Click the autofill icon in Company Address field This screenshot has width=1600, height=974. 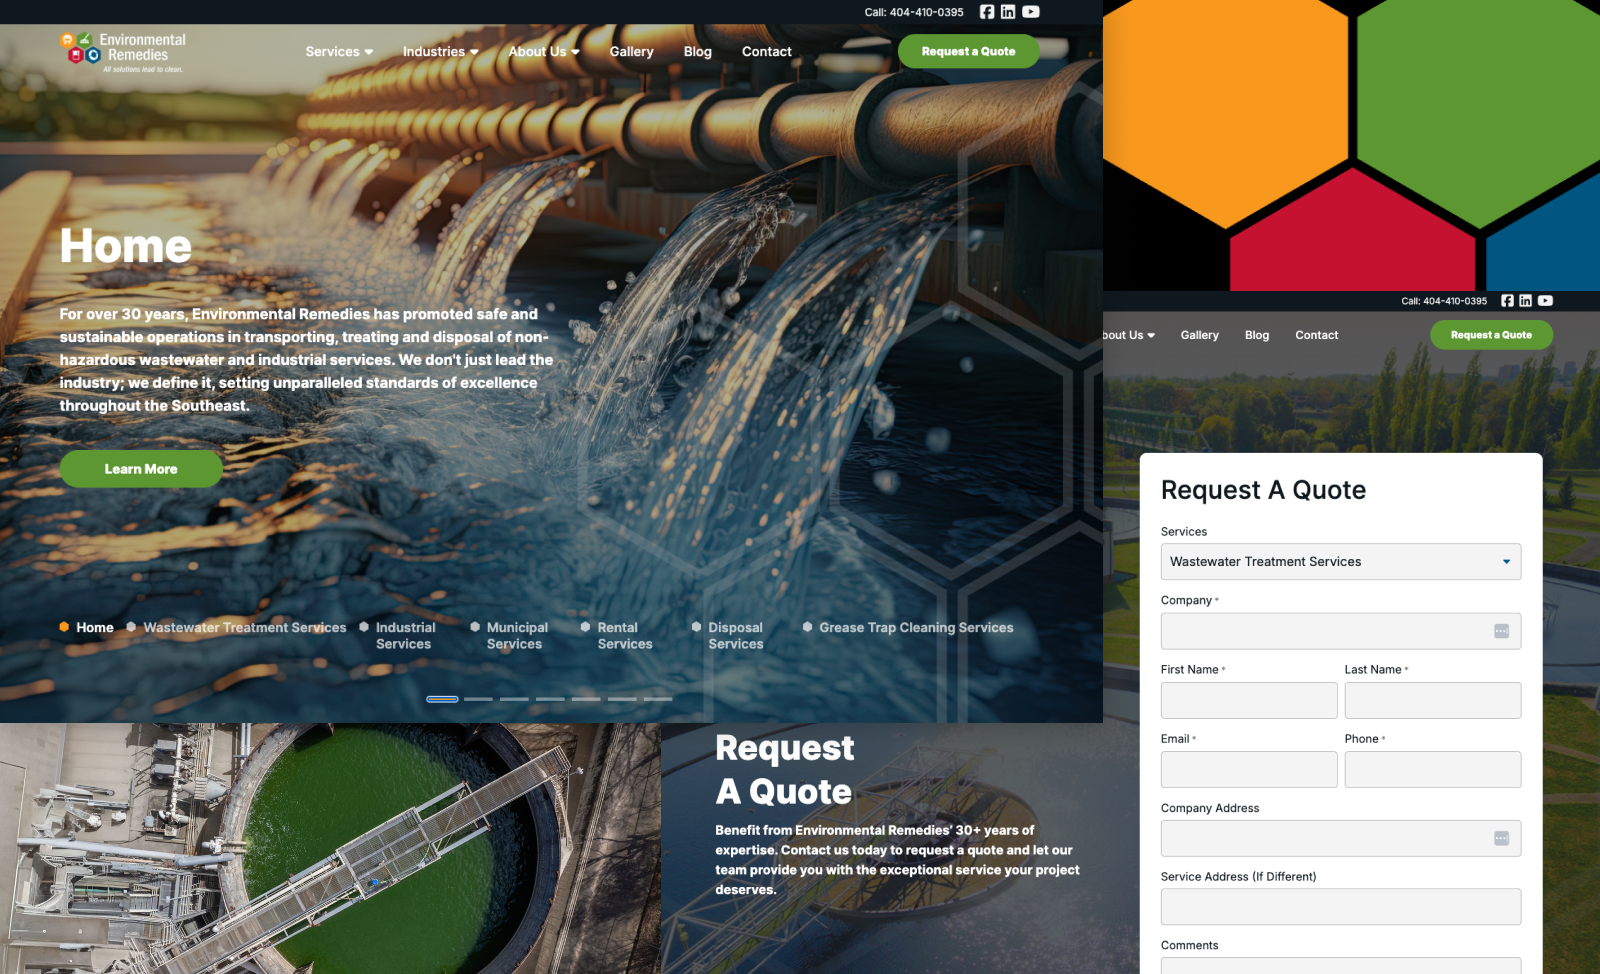[x=1501, y=839]
